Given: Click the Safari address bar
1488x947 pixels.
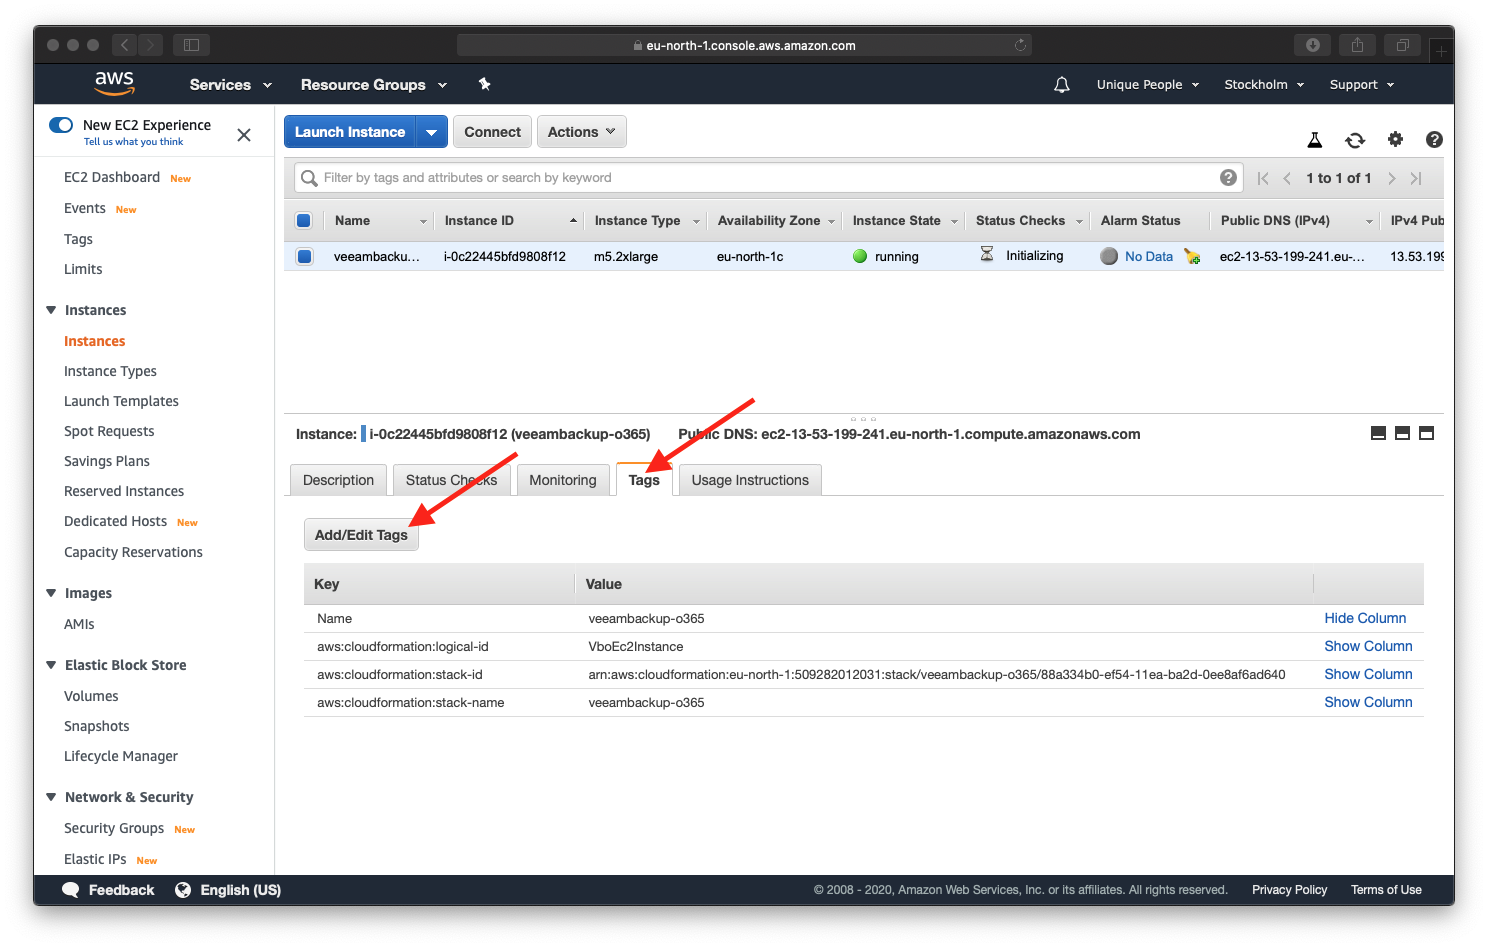Looking at the screenshot, I should (x=744, y=45).
